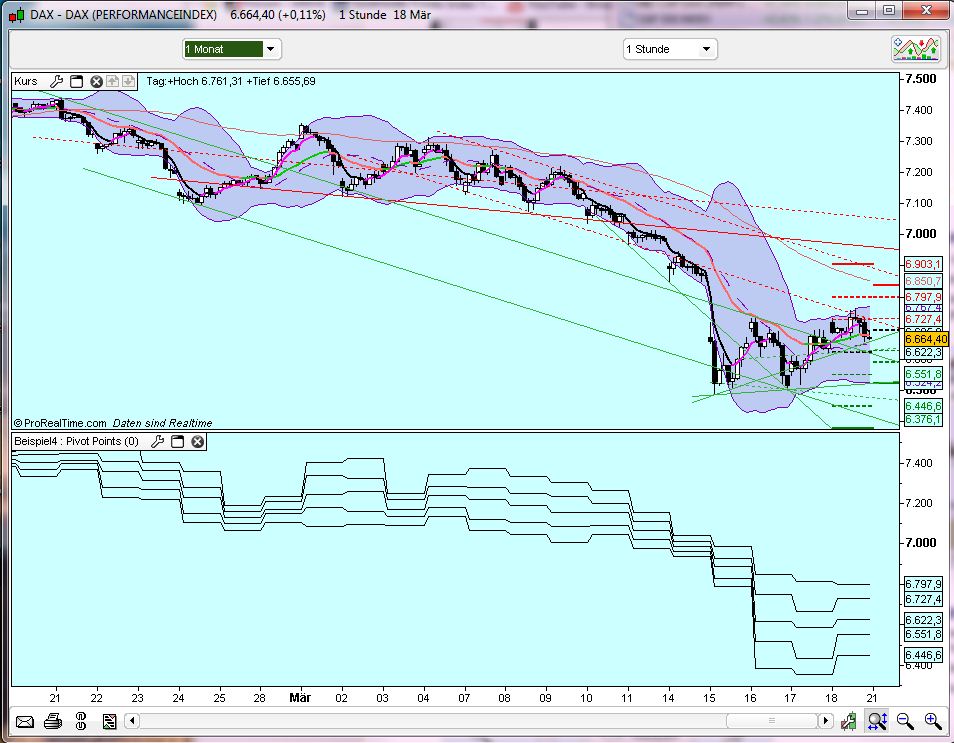This screenshot has height=743, width=954.
Task: Click the chain link icon
Action: coord(81,722)
